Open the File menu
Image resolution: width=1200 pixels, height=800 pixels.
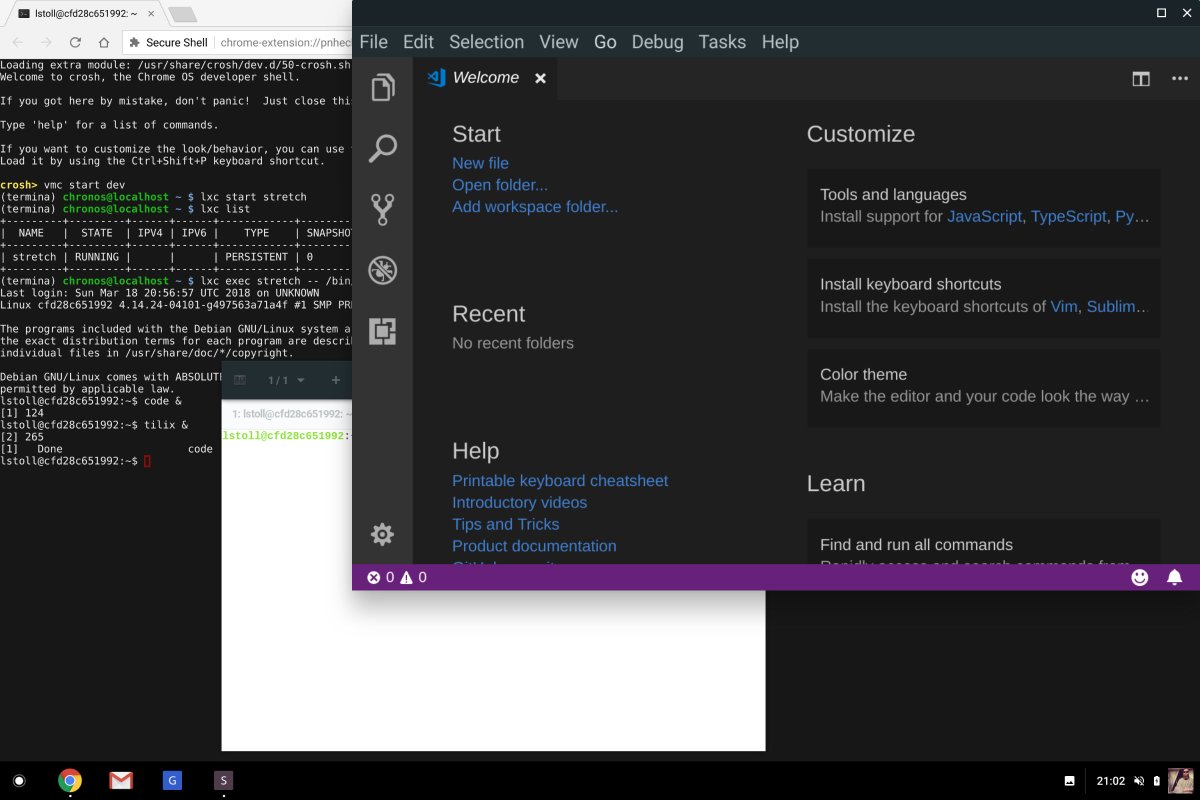tap(373, 42)
